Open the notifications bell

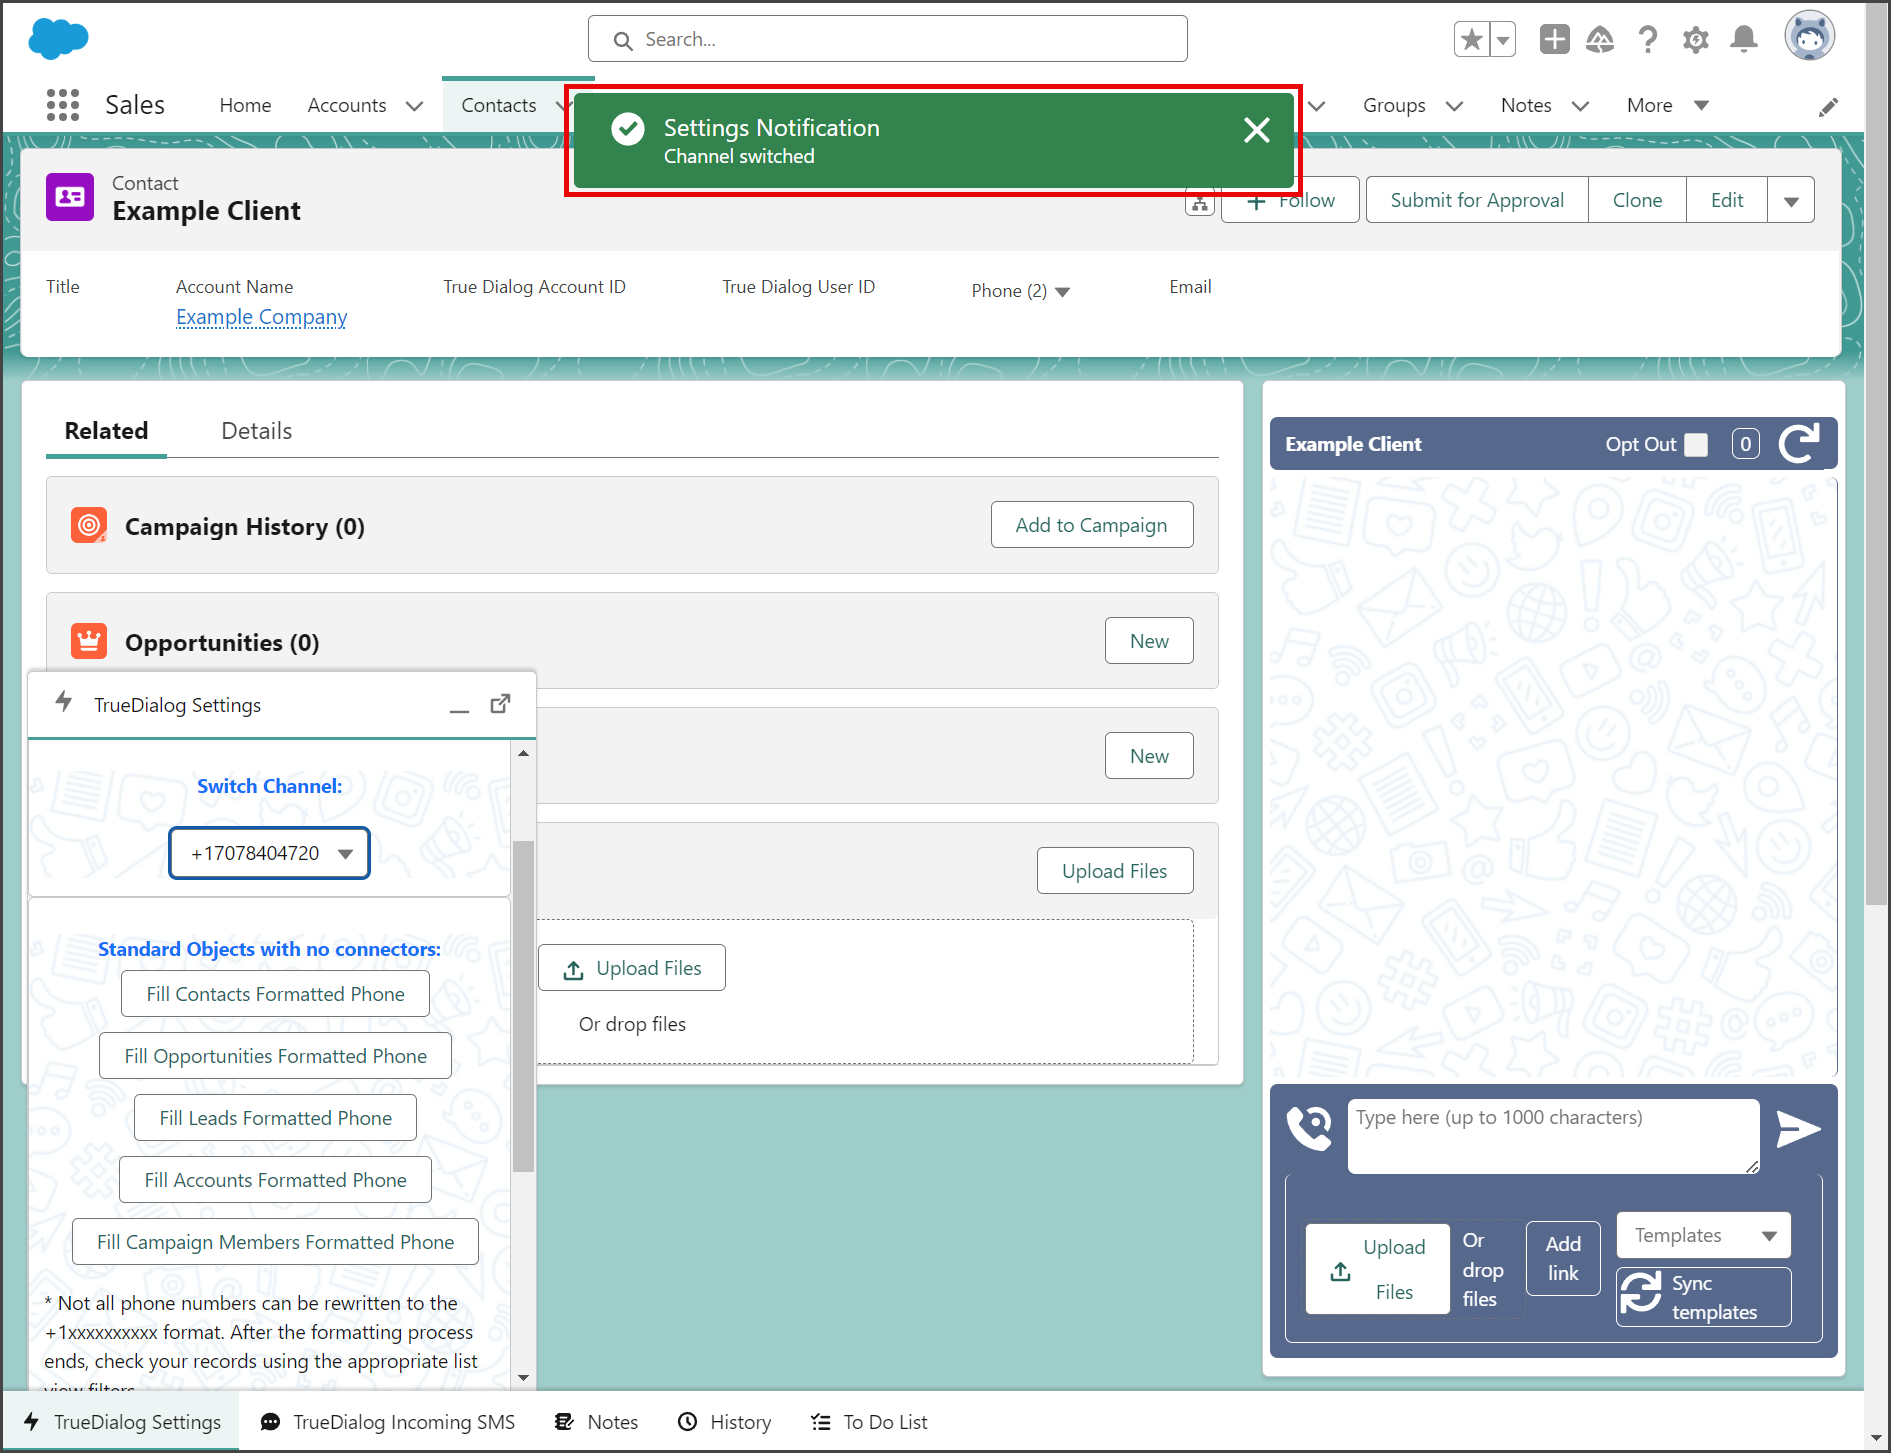click(x=1744, y=39)
